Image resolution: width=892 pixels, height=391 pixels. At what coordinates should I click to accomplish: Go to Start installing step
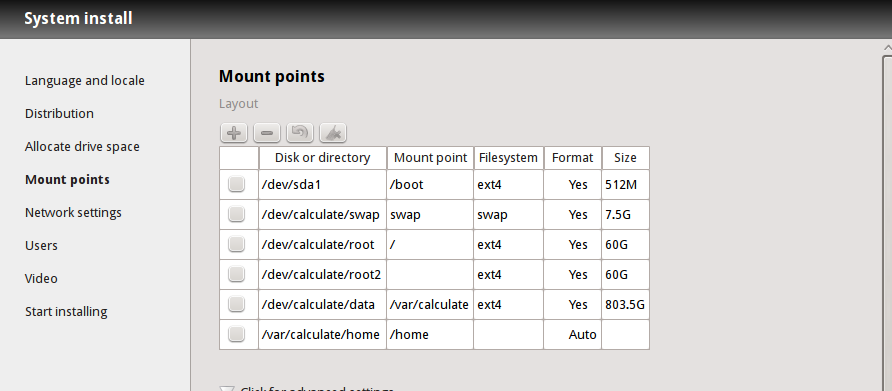(66, 312)
